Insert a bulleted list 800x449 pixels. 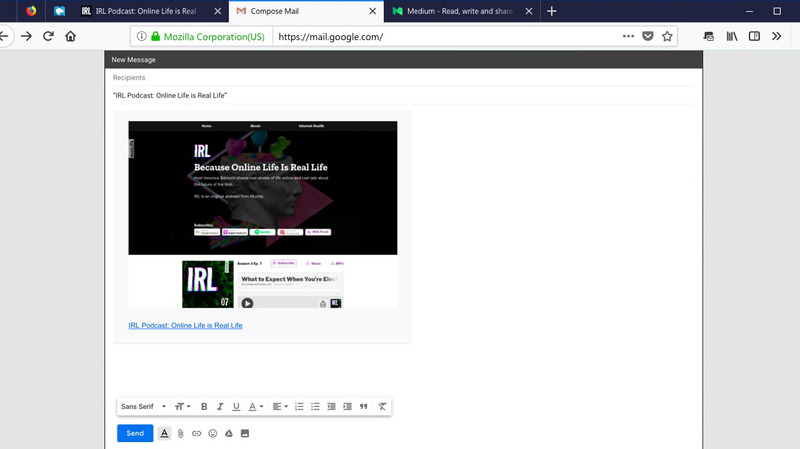(x=315, y=406)
